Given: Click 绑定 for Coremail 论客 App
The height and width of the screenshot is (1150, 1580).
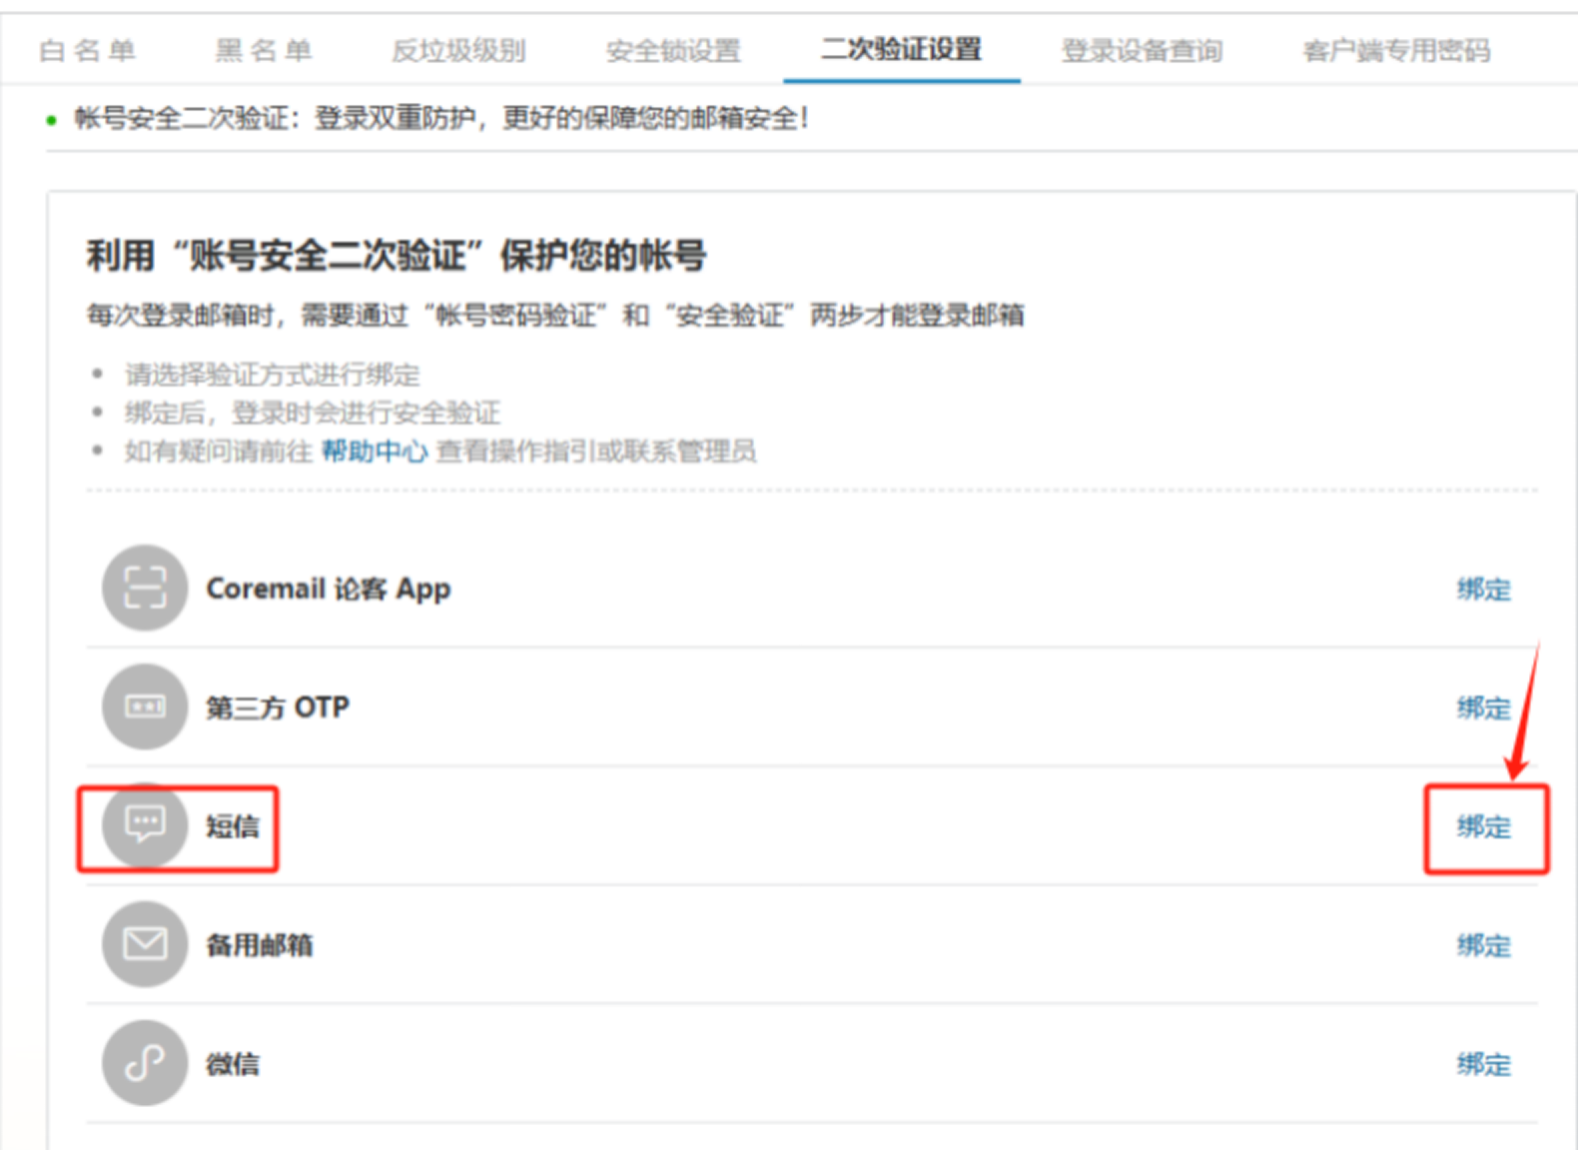Looking at the screenshot, I should click(x=1483, y=589).
